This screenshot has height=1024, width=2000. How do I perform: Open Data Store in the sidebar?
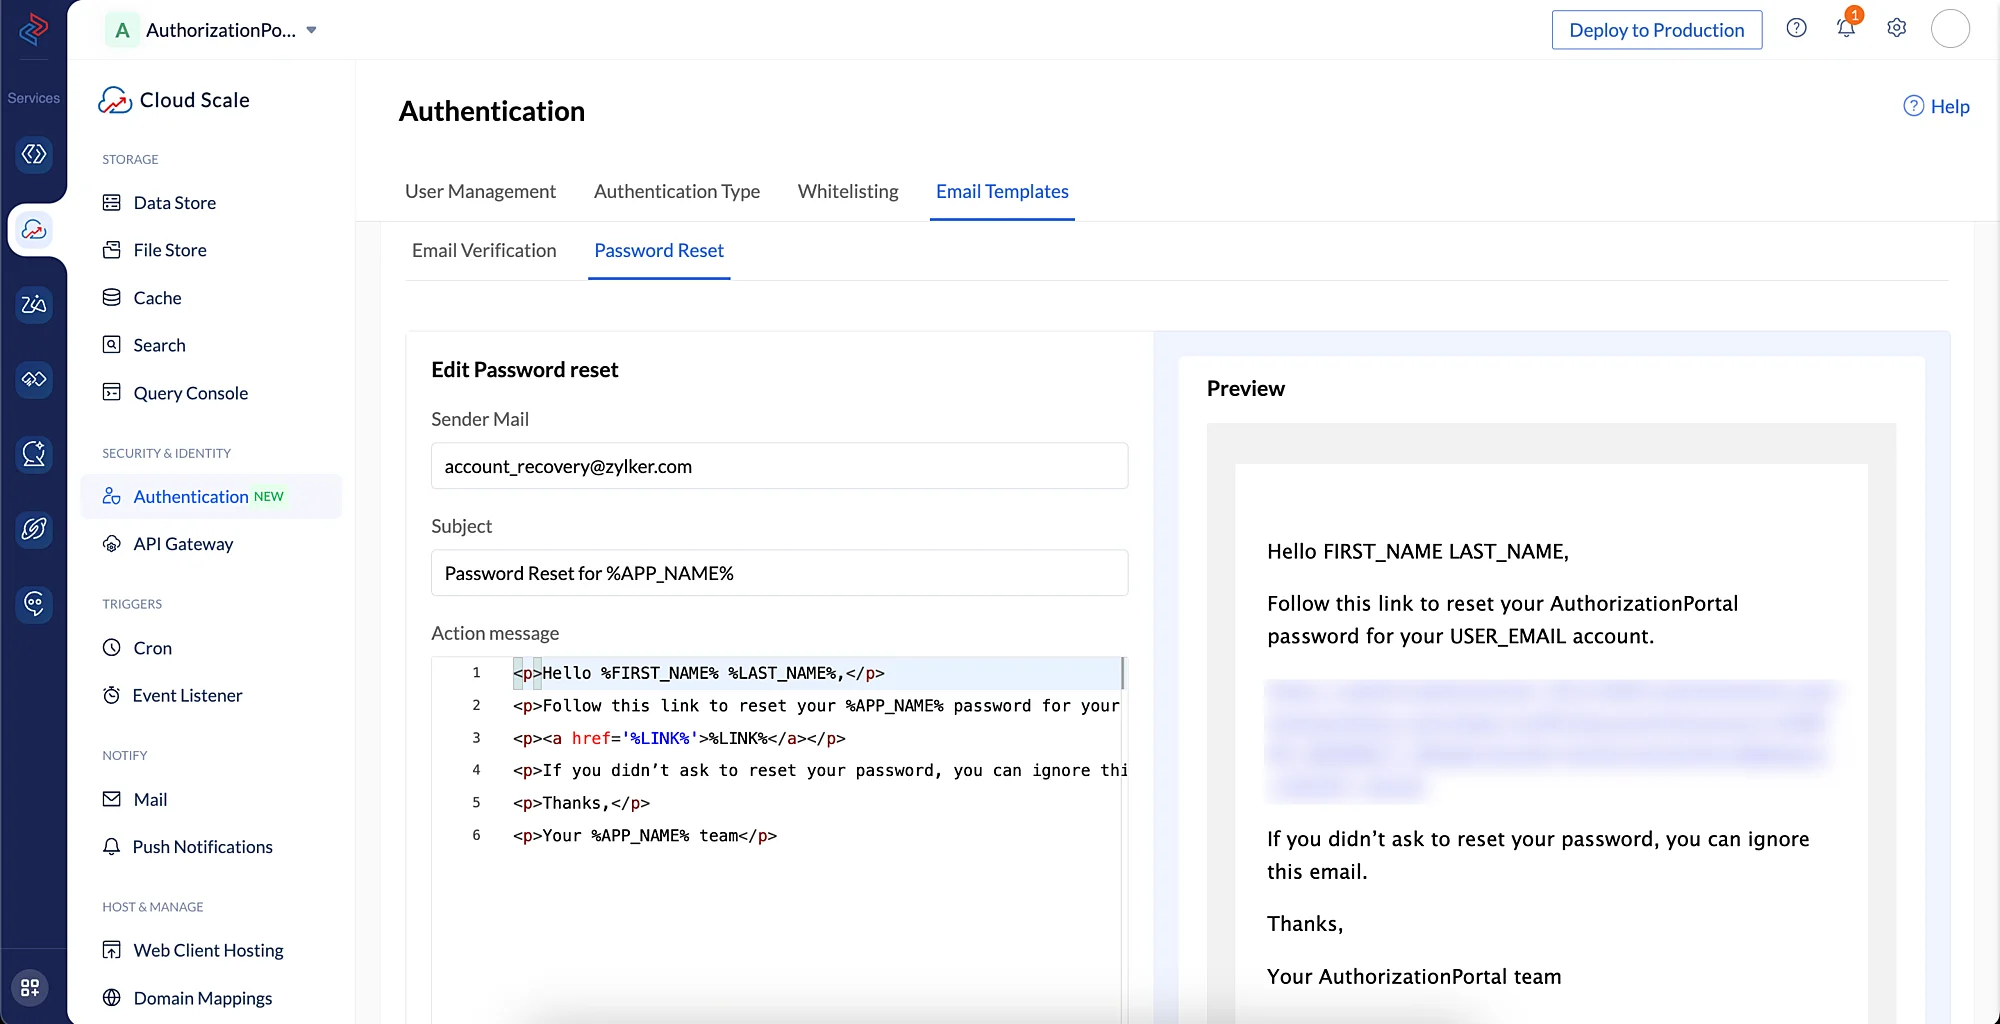(x=175, y=203)
